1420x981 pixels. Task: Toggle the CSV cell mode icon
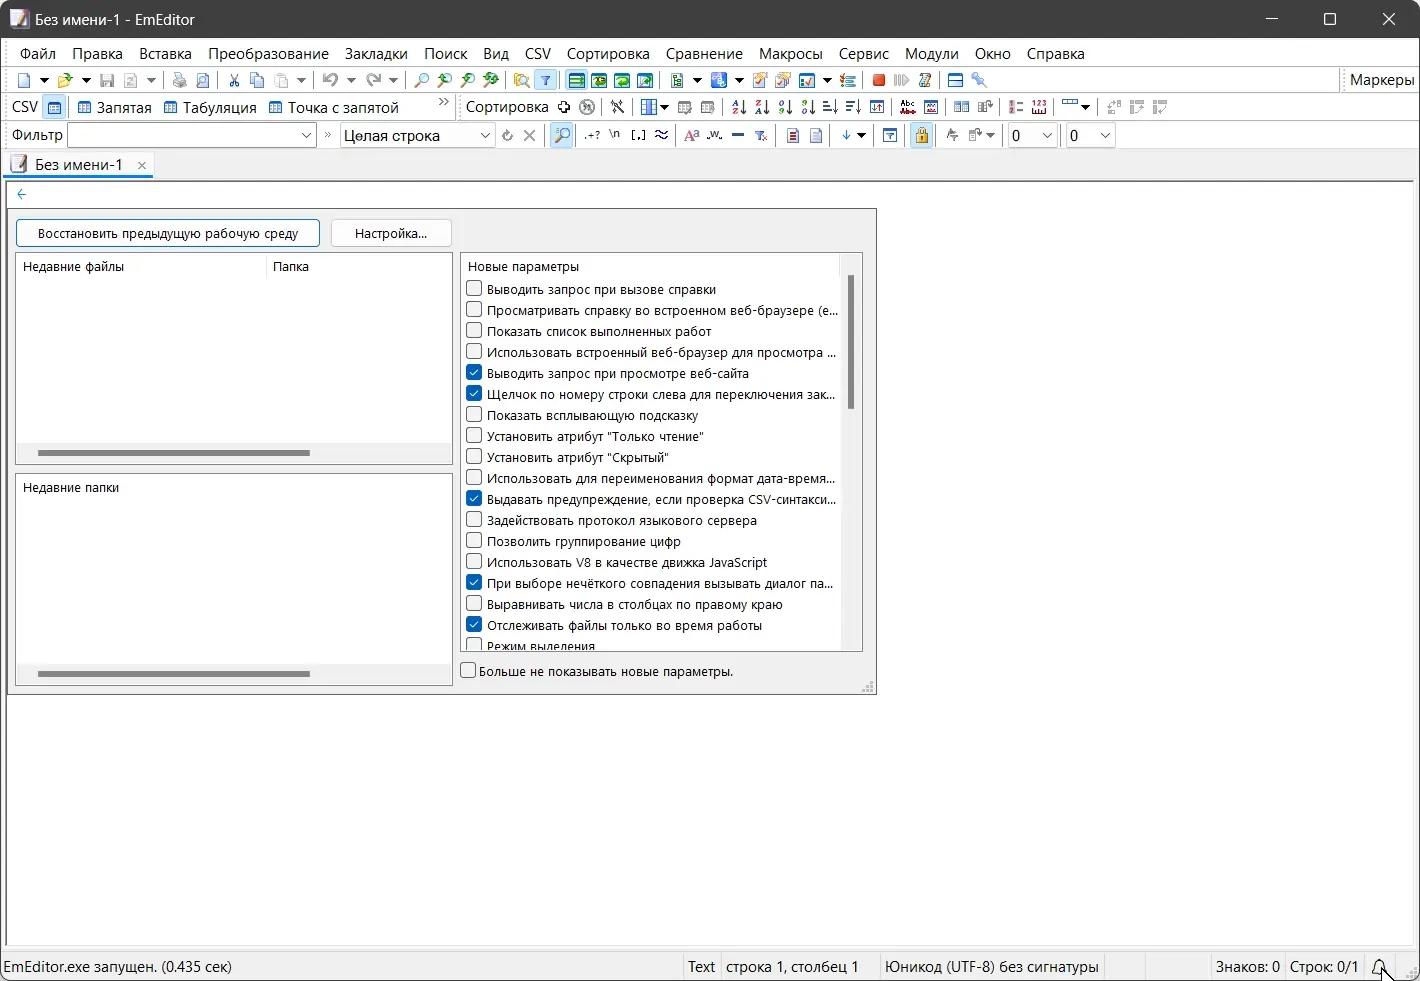point(55,107)
